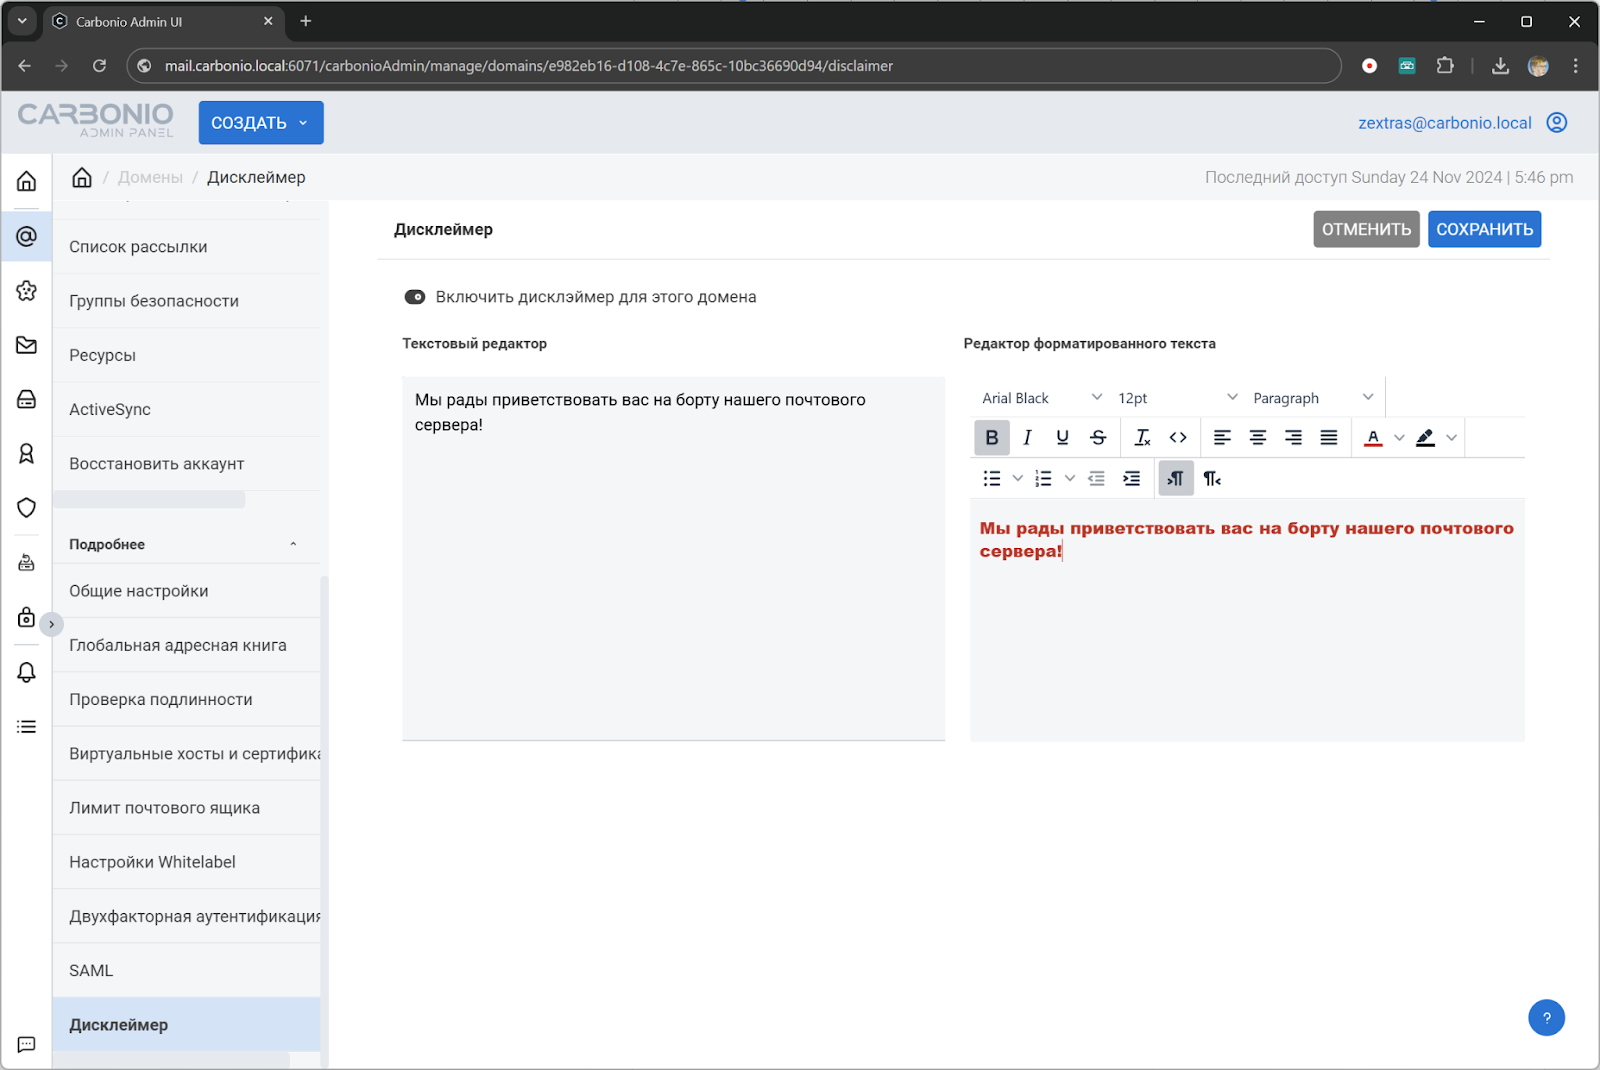Align text to the right
This screenshot has height=1070, width=1600.
pyautogui.click(x=1293, y=437)
